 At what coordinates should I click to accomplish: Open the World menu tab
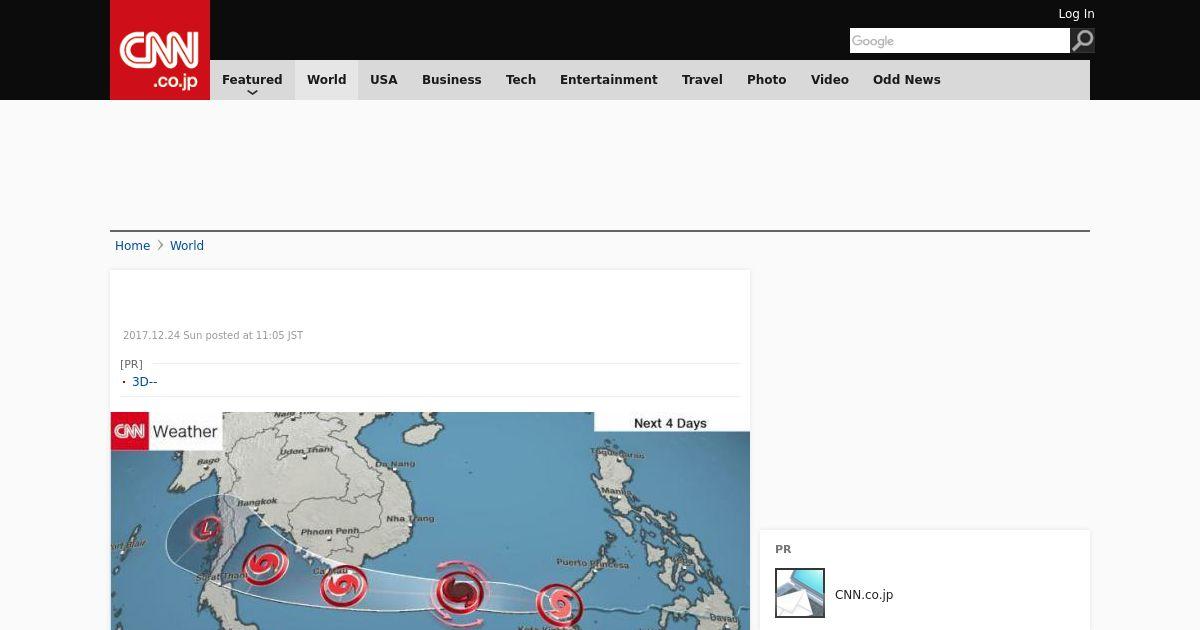click(x=326, y=80)
